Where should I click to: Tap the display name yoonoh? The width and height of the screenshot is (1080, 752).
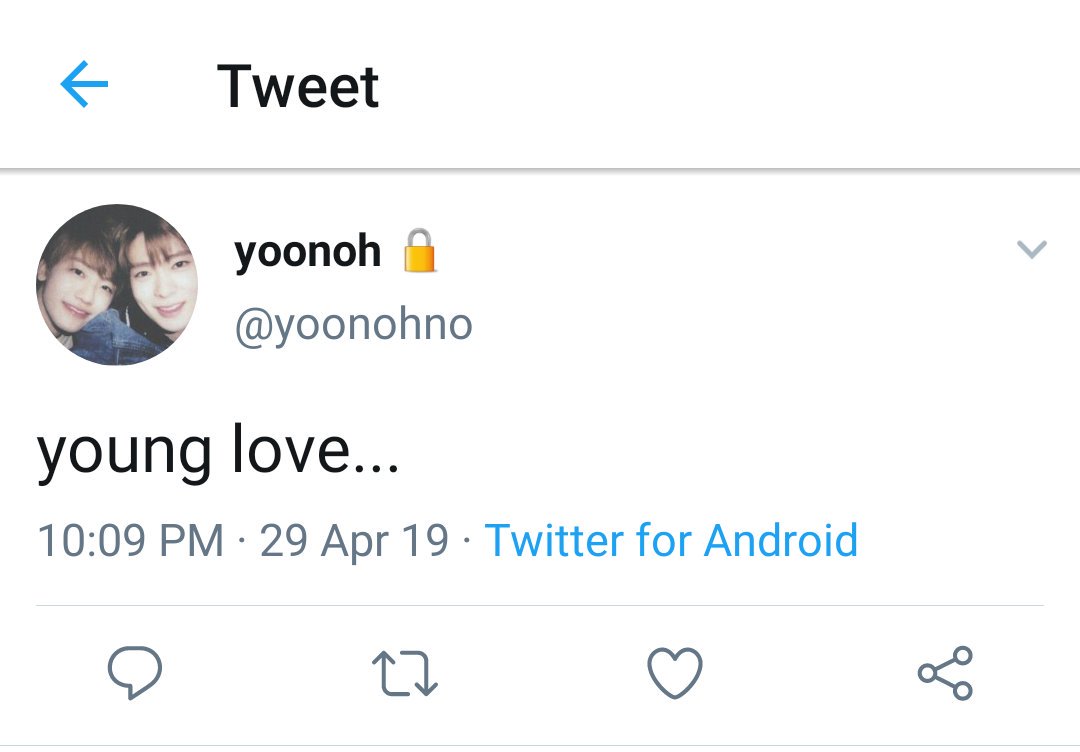[x=307, y=252]
